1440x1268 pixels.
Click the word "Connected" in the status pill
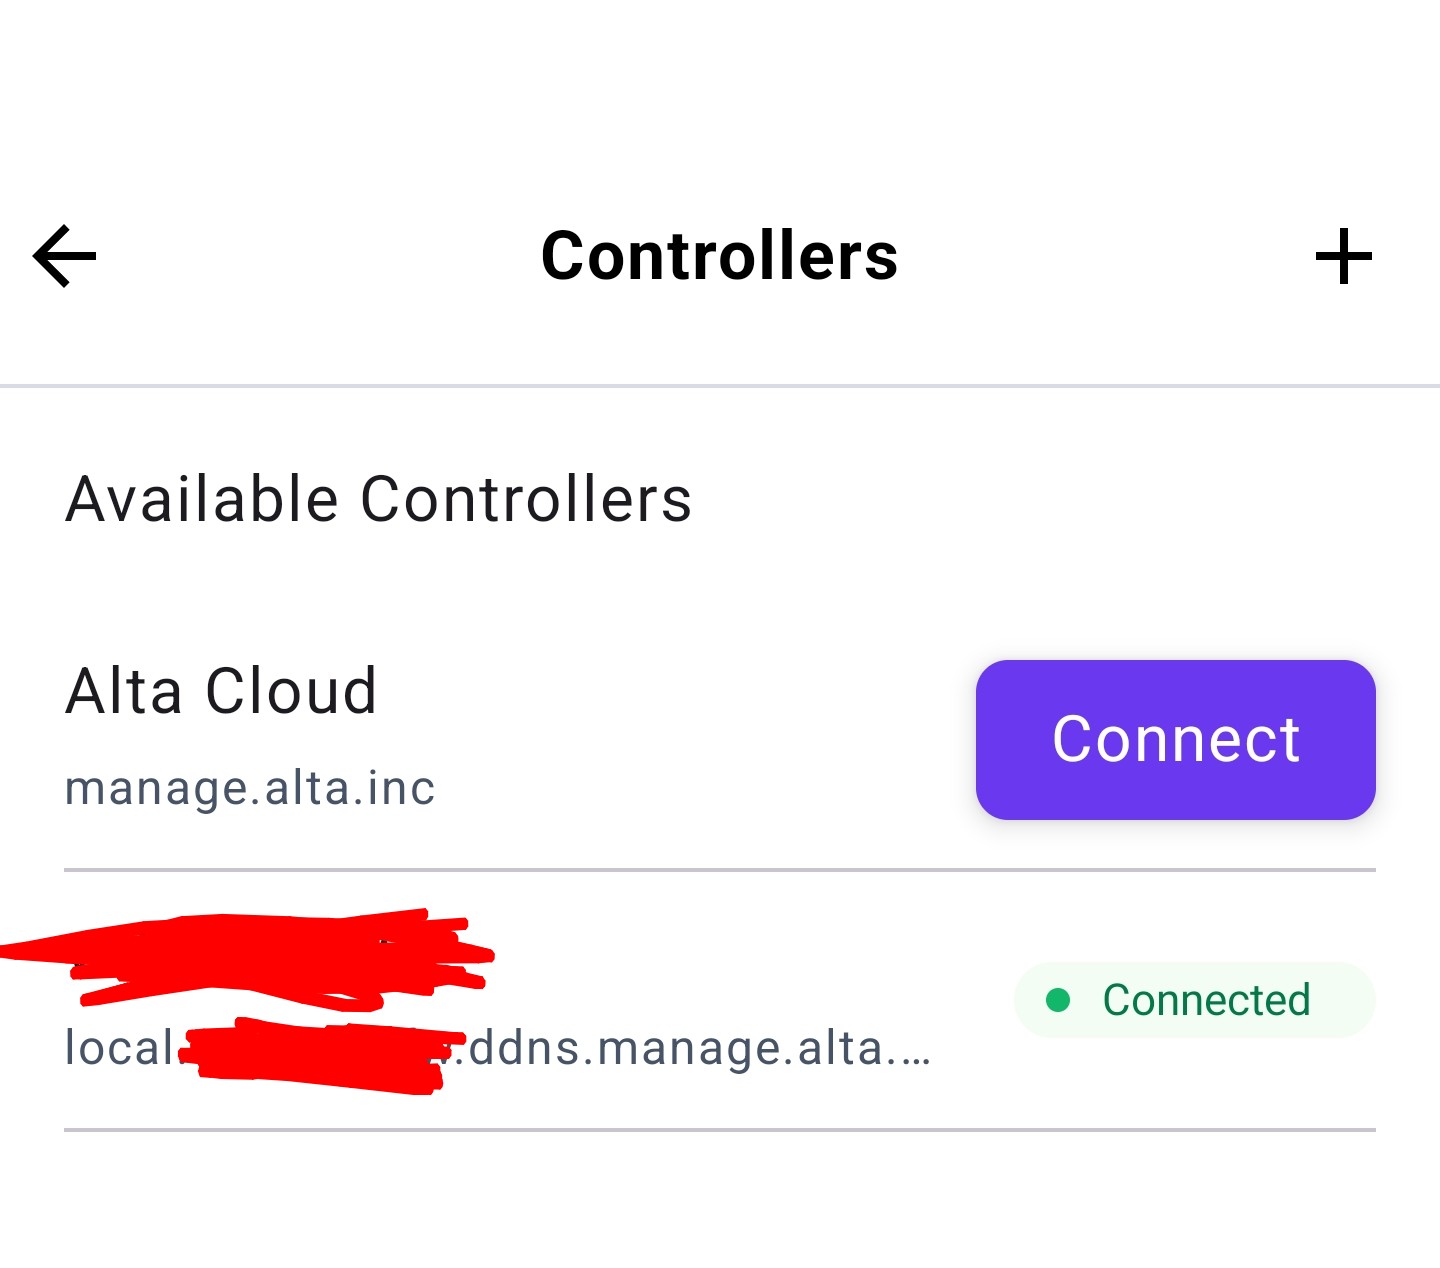tap(1206, 1000)
